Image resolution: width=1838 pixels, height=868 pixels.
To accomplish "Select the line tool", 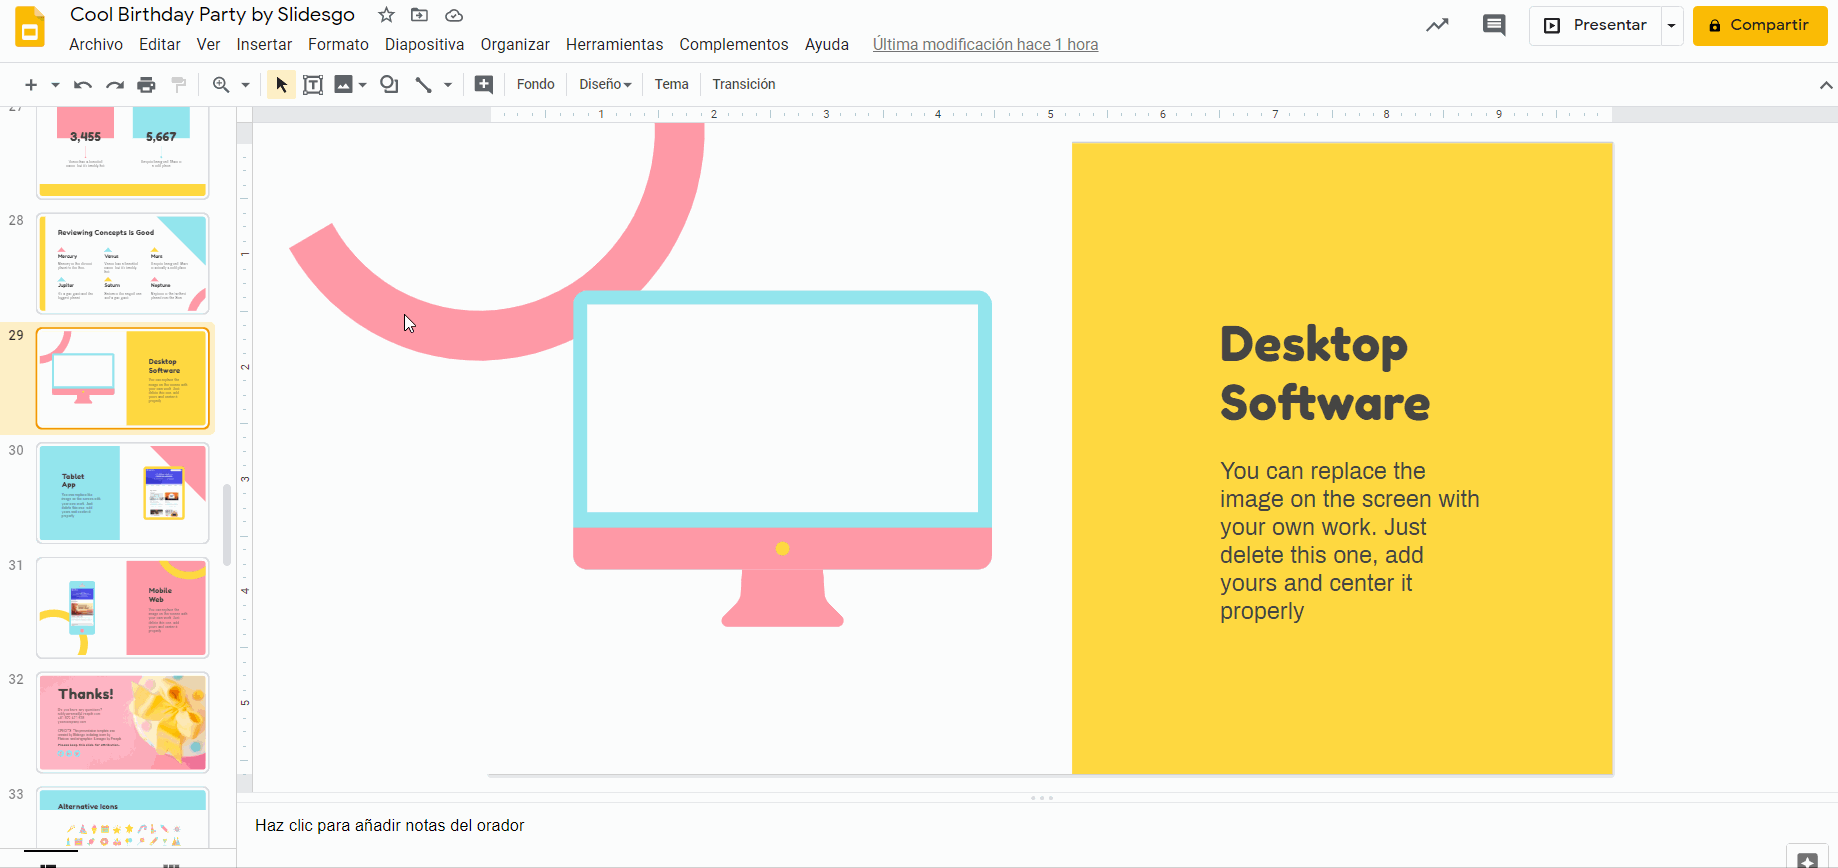I will pos(424,85).
